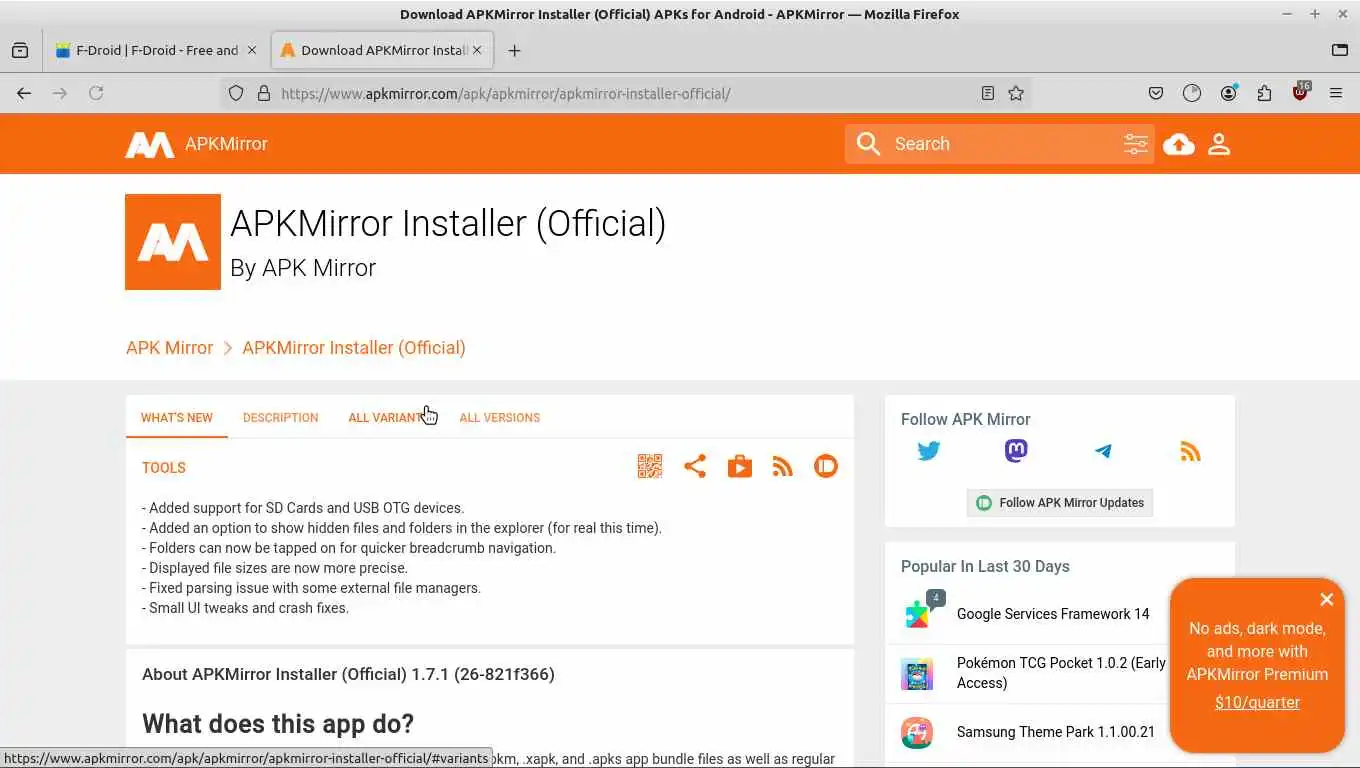Close the APKMirror Premium popup

click(1327, 599)
